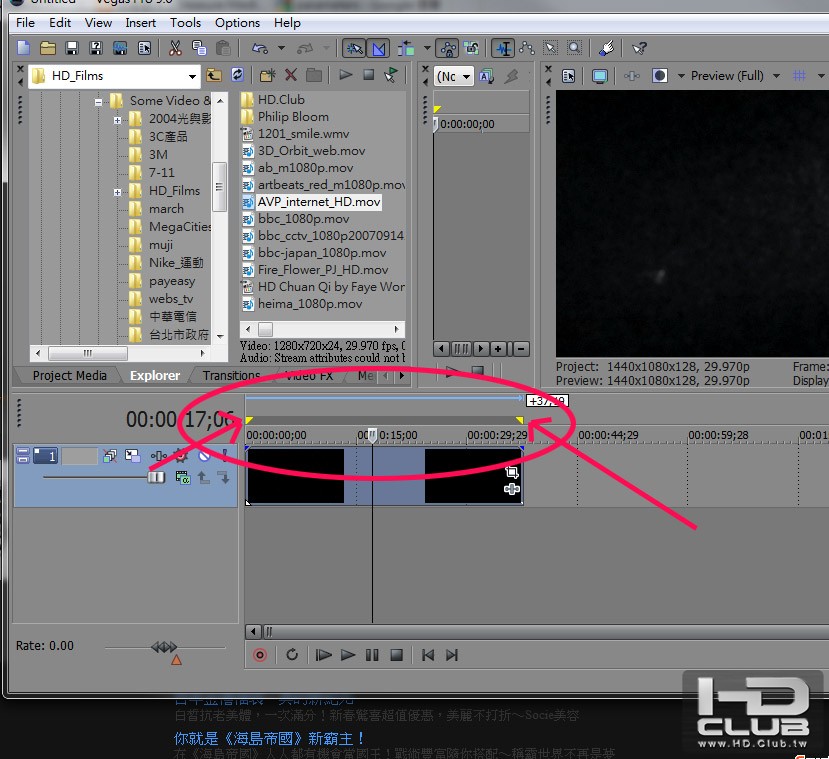Toggle Automatic Crossfades button
The width and height of the screenshot is (829, 759).
379,49
